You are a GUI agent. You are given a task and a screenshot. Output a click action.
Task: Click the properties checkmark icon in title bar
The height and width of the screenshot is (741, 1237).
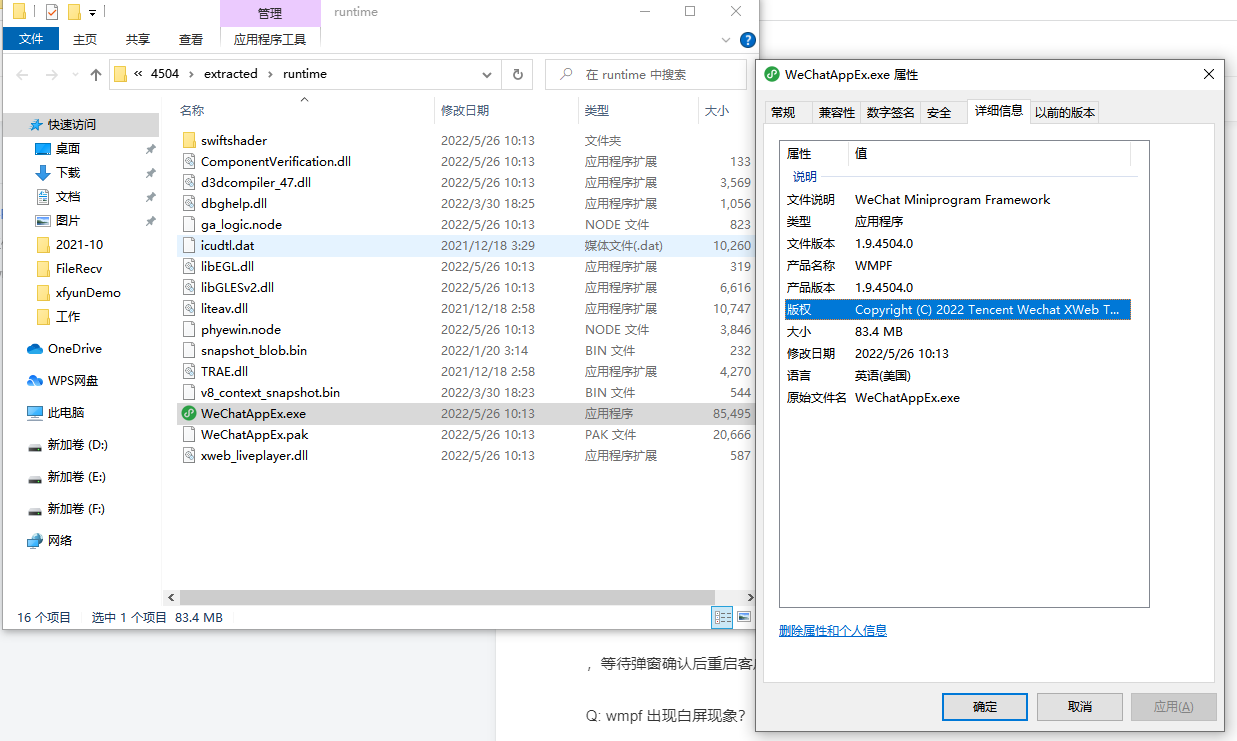click(x=52, y=12)
